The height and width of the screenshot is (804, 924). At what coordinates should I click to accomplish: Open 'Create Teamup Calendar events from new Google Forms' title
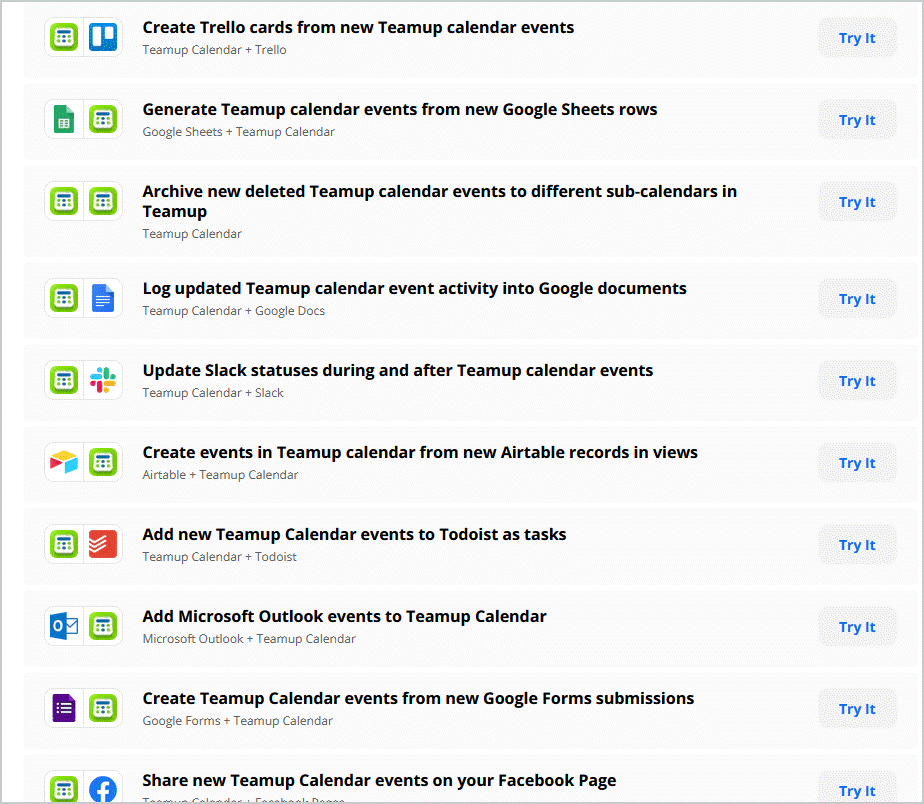point(418,698)
